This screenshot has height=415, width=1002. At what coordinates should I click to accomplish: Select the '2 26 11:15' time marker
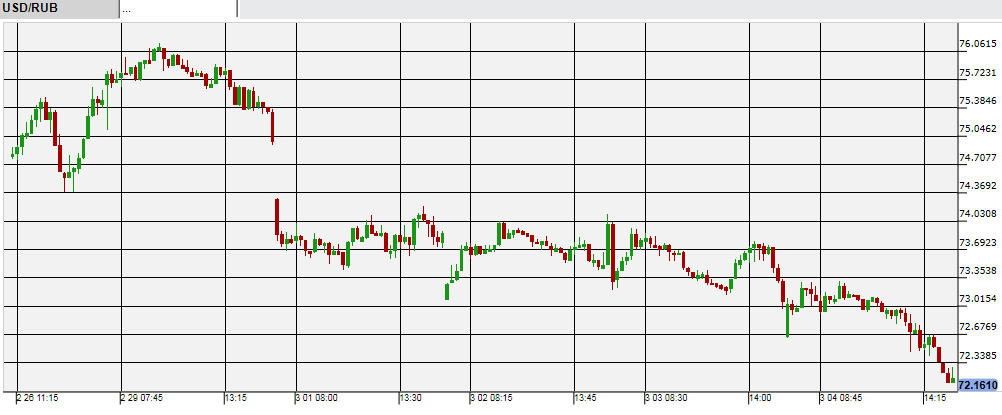pyautogui.click(x=37, y=398)
